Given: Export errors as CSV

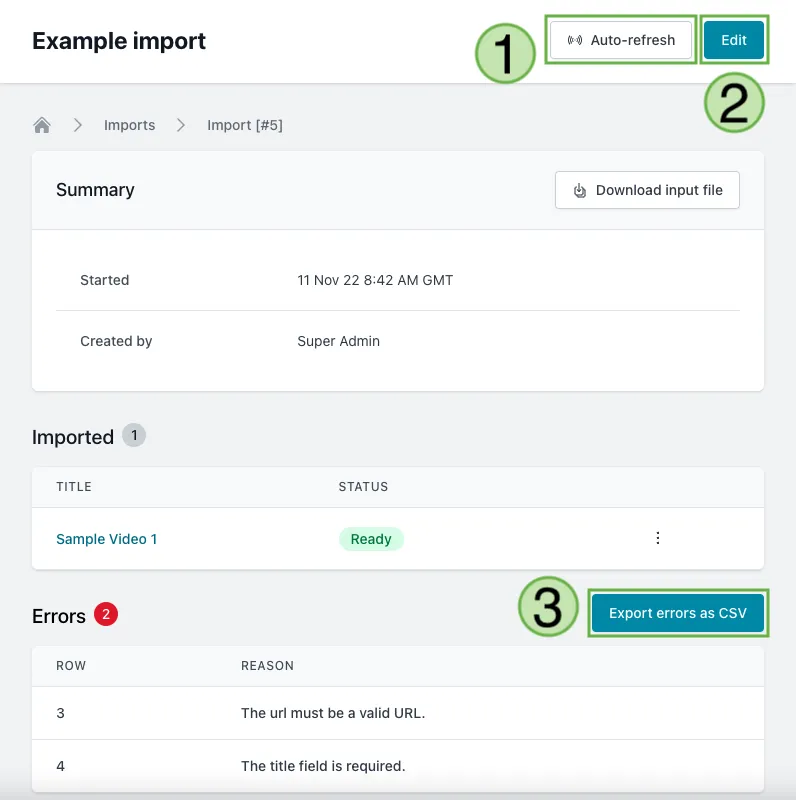Looking at the screenshot, I should pos(678,613).
